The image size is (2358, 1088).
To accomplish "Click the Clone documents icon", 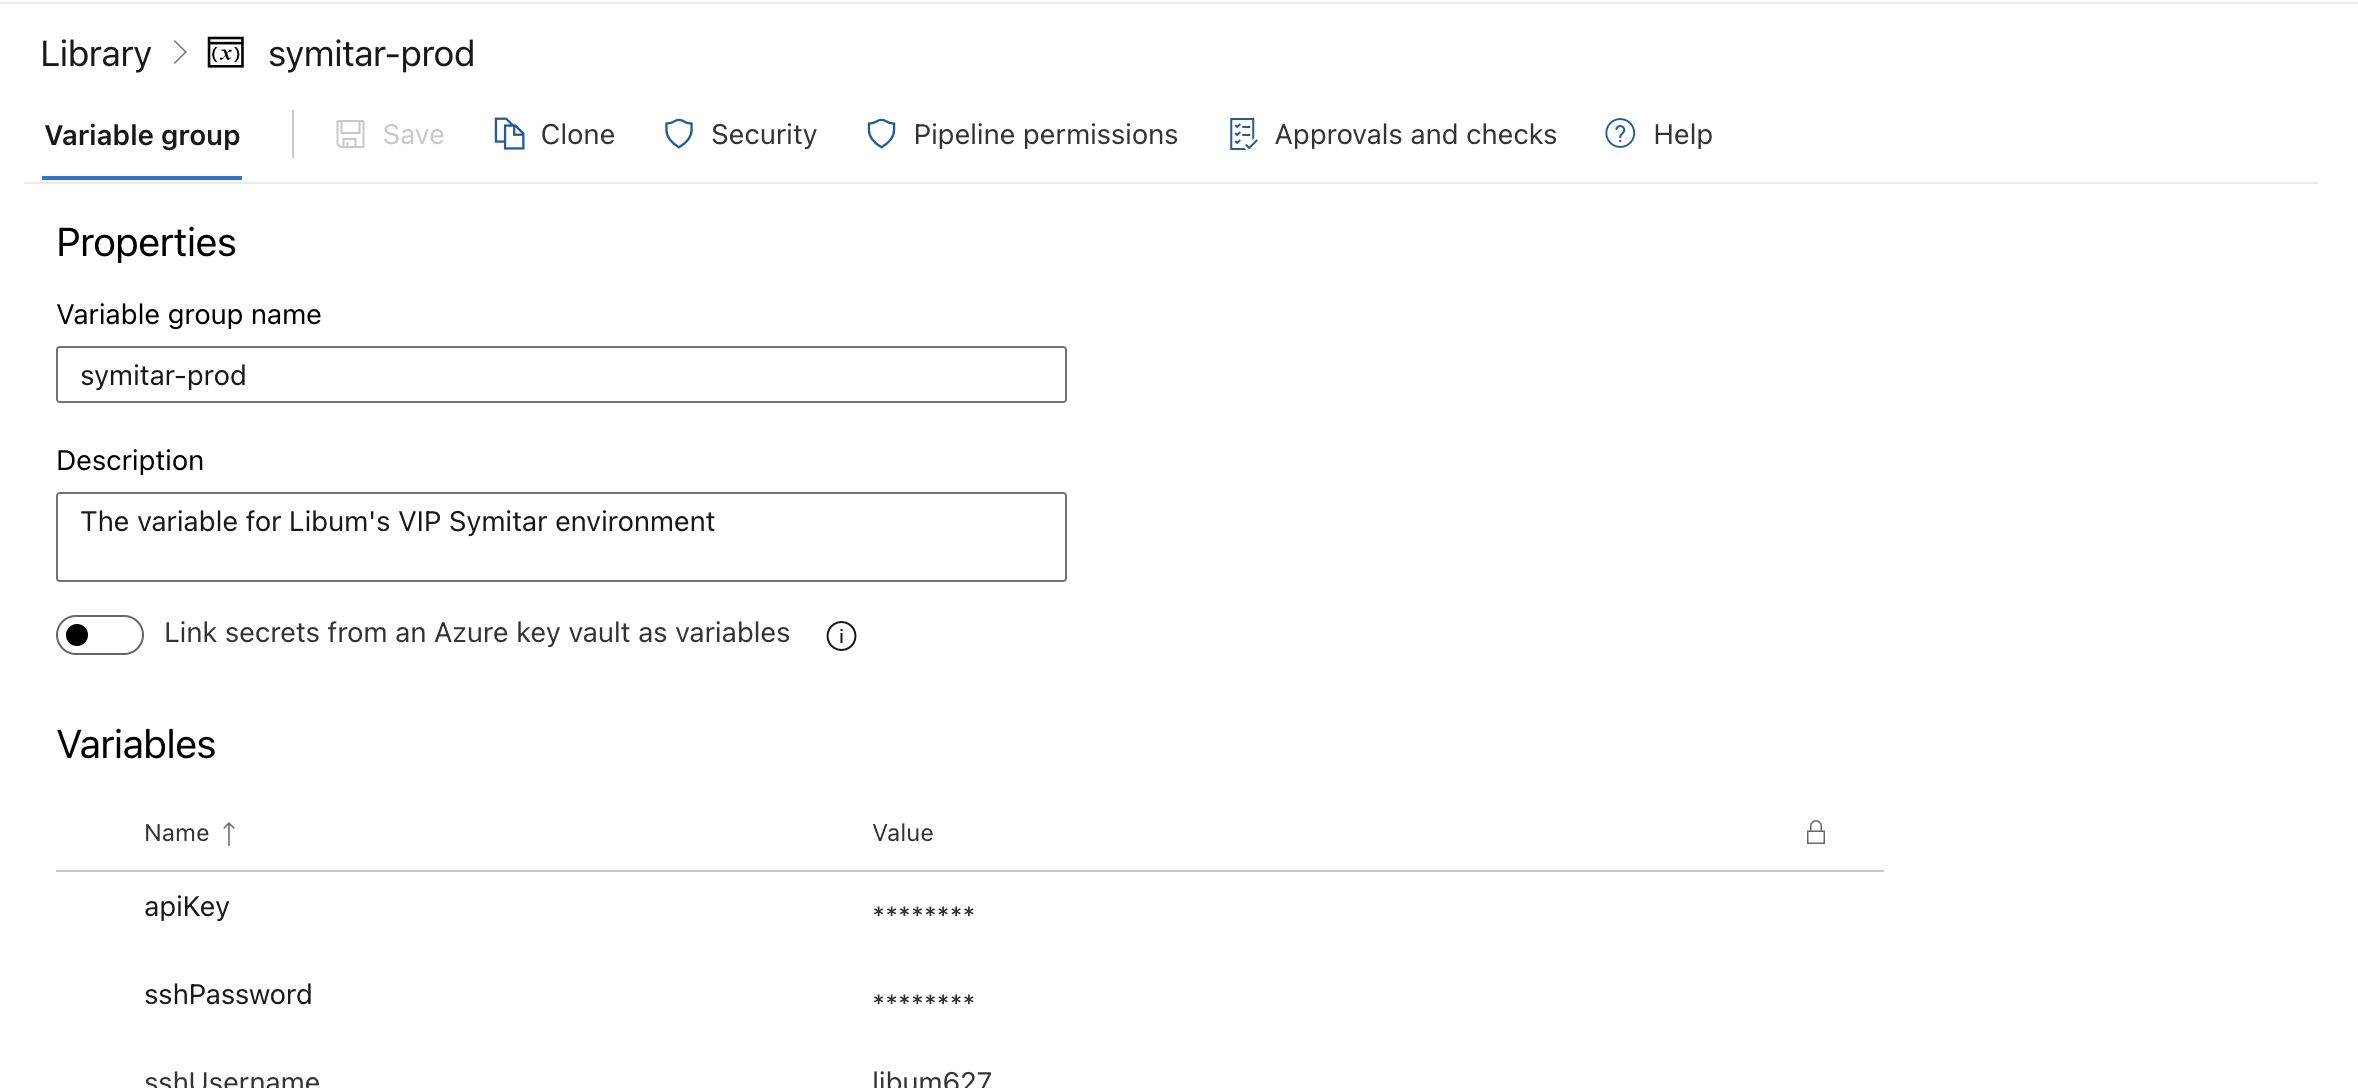I will tap(509, 134).
